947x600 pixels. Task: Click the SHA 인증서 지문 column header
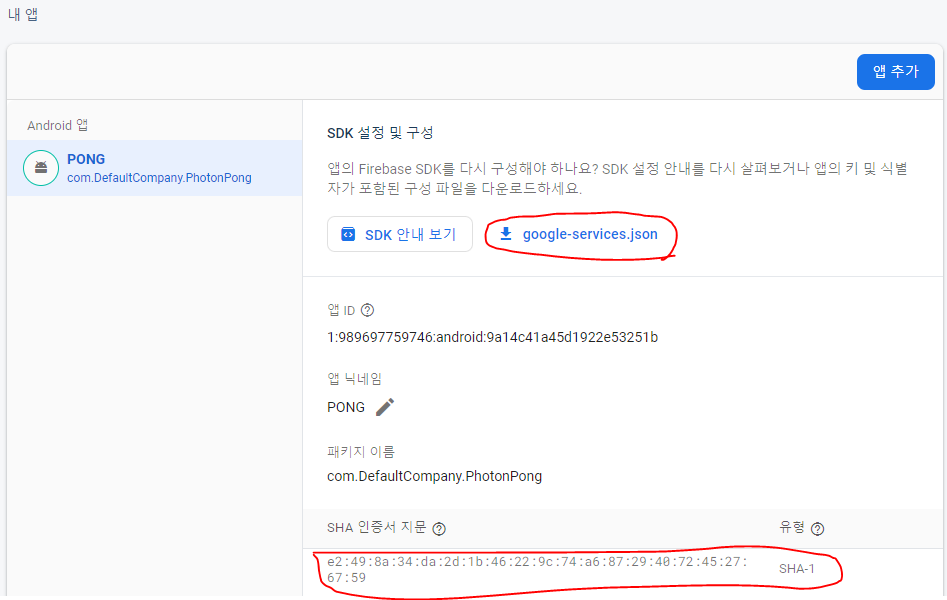pyautogui.click(x=377, y=527)
